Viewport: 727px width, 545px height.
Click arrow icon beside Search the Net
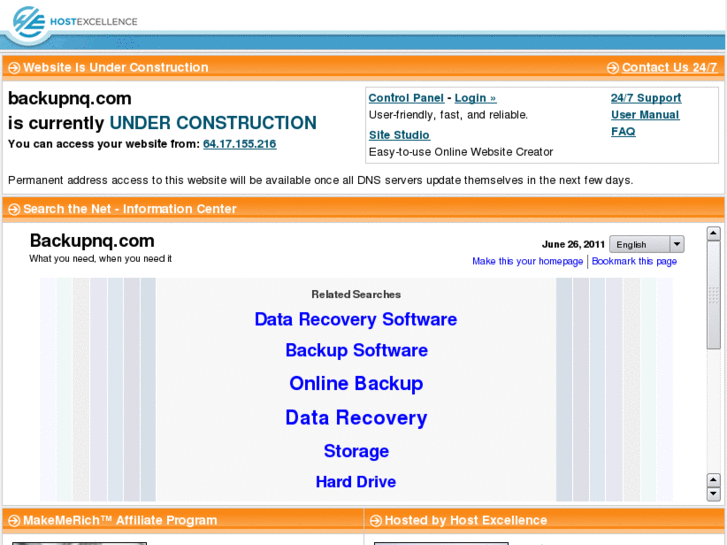pos(14,209)
